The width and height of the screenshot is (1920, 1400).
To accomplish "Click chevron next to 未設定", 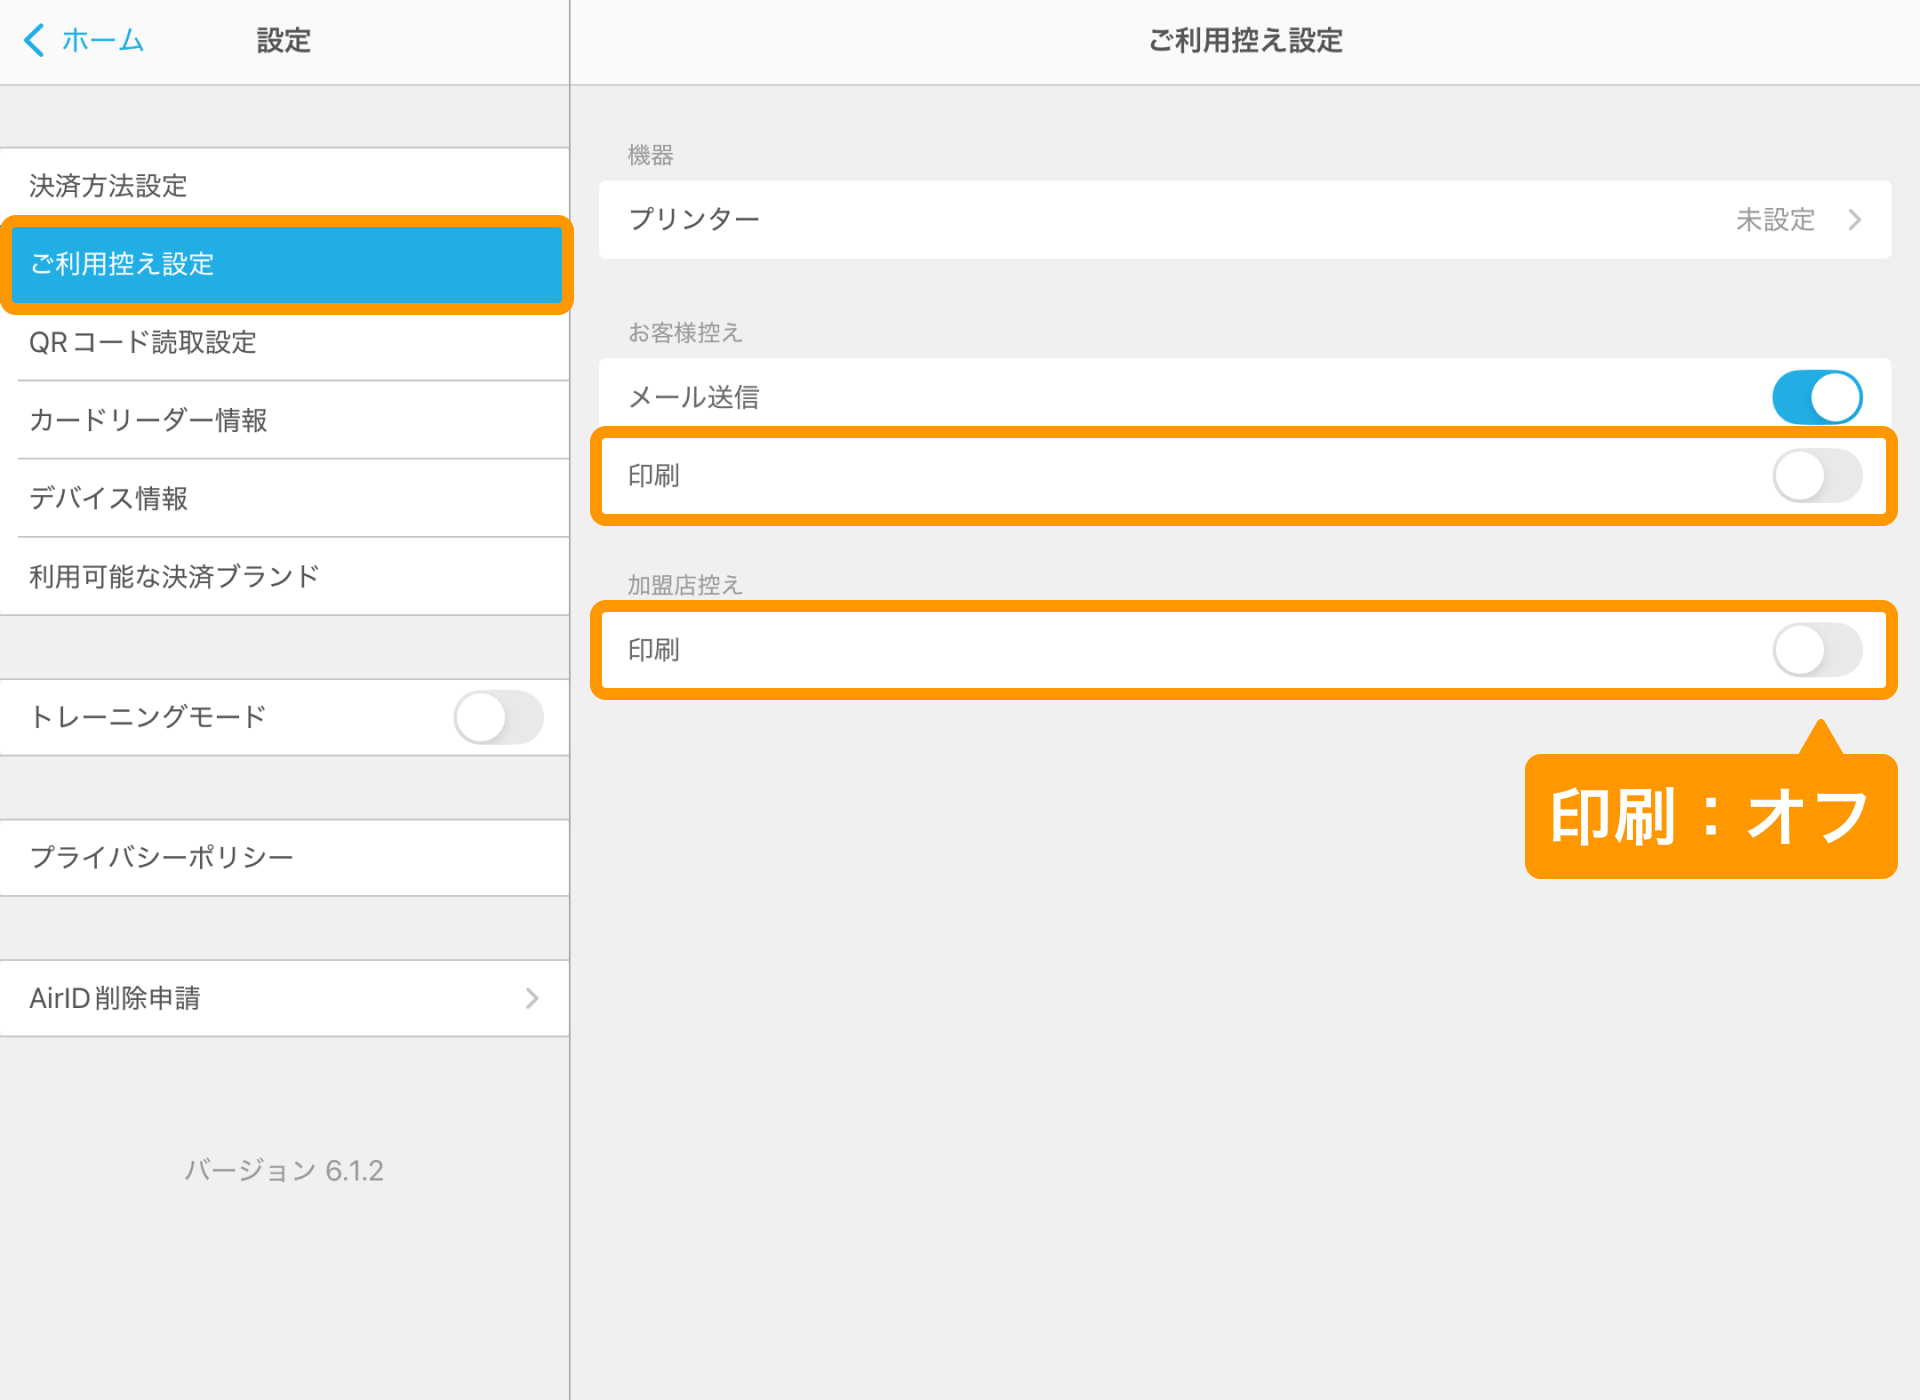I will [x=1855, y=219].
